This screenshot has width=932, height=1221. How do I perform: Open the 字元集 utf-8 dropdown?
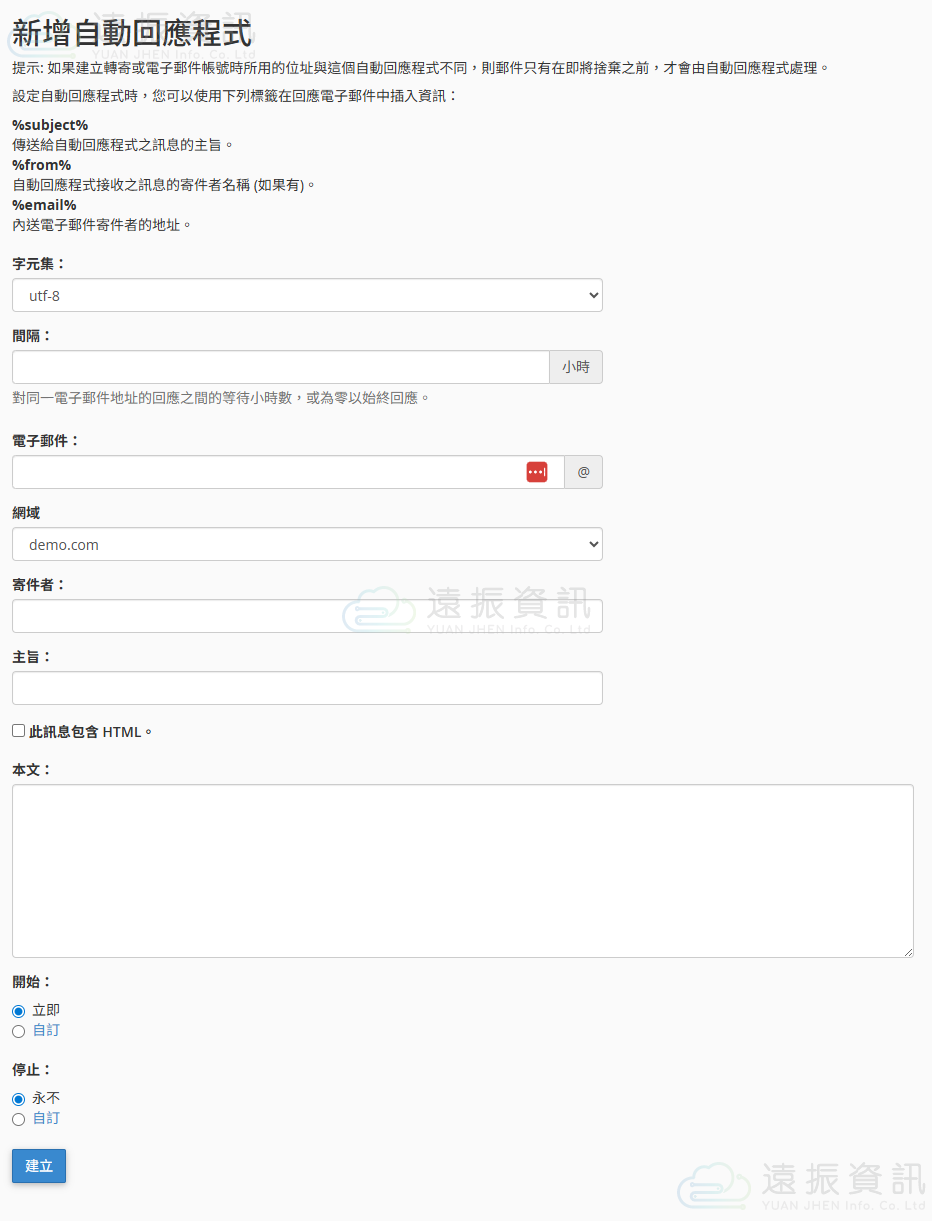(x=307, y=295)
